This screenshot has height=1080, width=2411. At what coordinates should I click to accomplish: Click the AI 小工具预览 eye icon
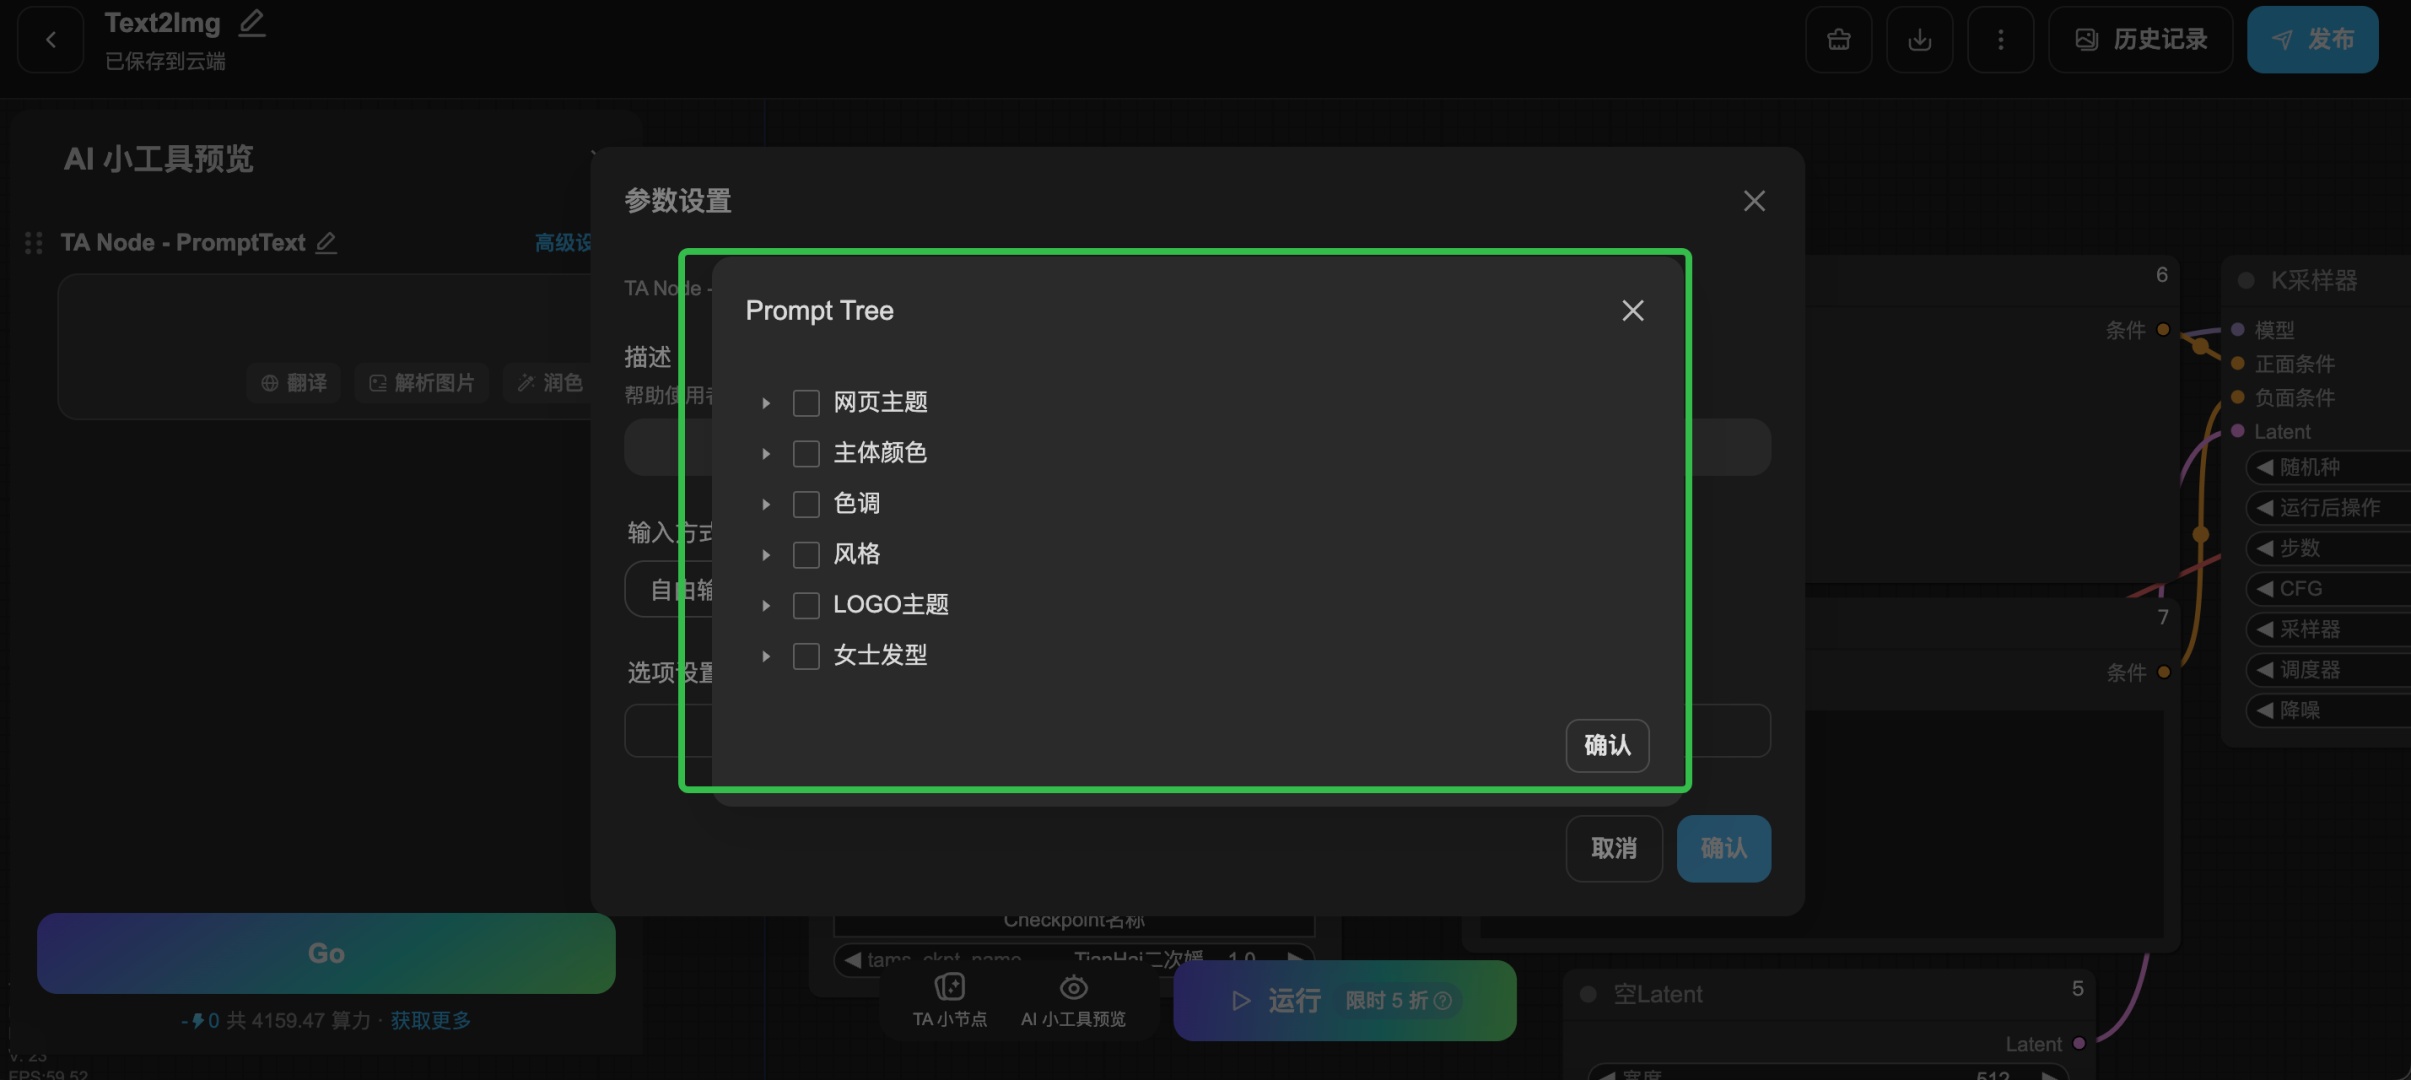(x=1073, y=988)
